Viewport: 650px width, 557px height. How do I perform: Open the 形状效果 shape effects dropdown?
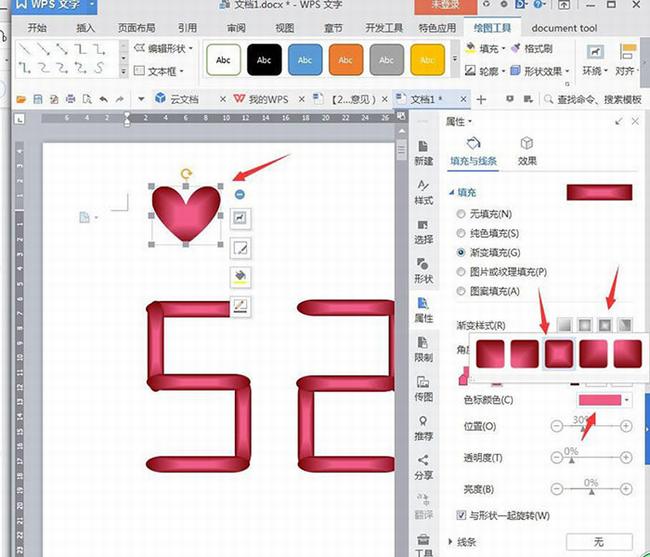click(x=540, y=71)
